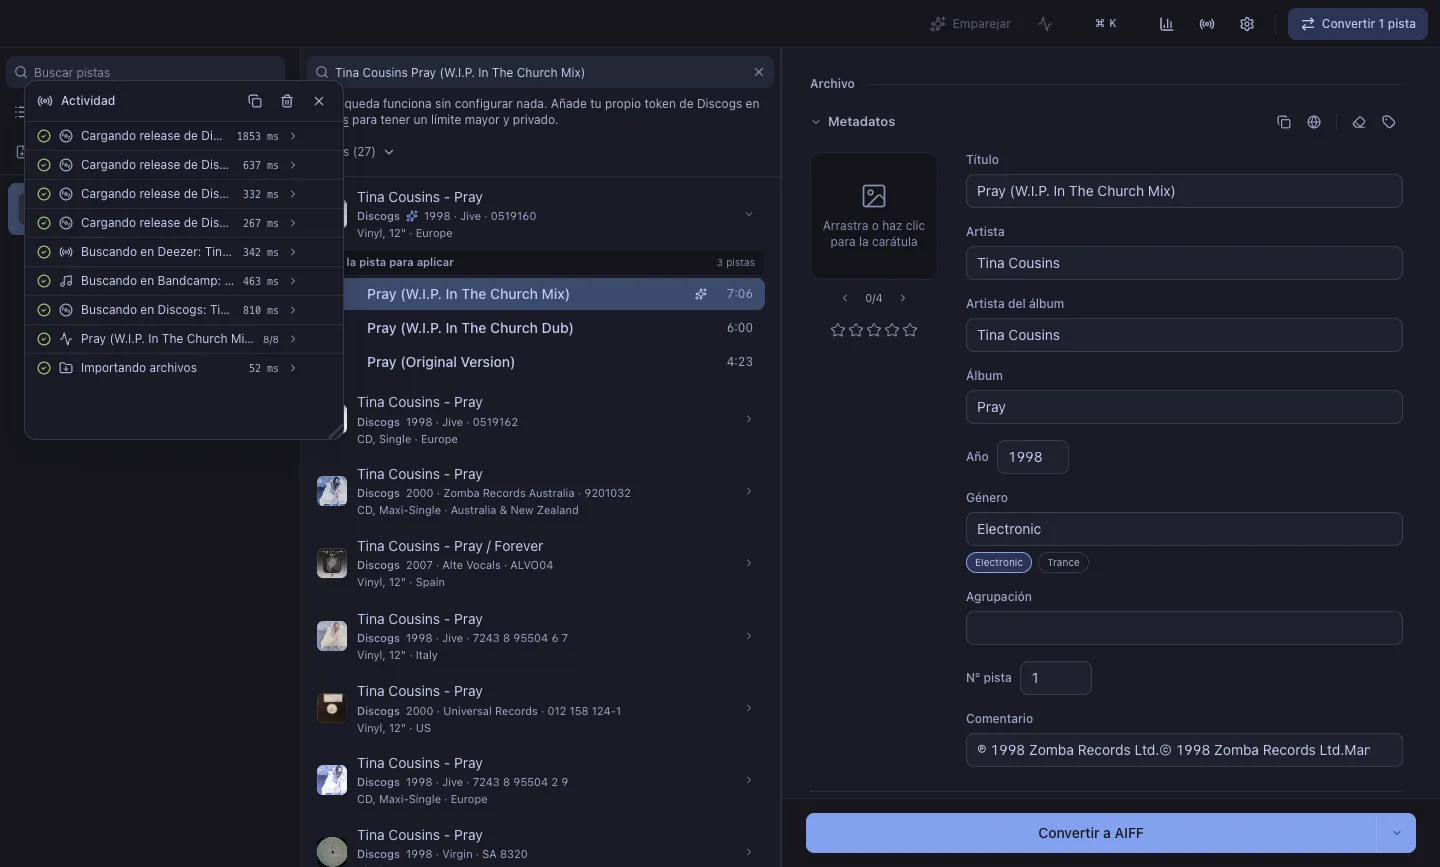This screenshot has height=867, width=1440.
Task: Open the activity broadcast icon in toolbar
Action: tap(1207, 24)
